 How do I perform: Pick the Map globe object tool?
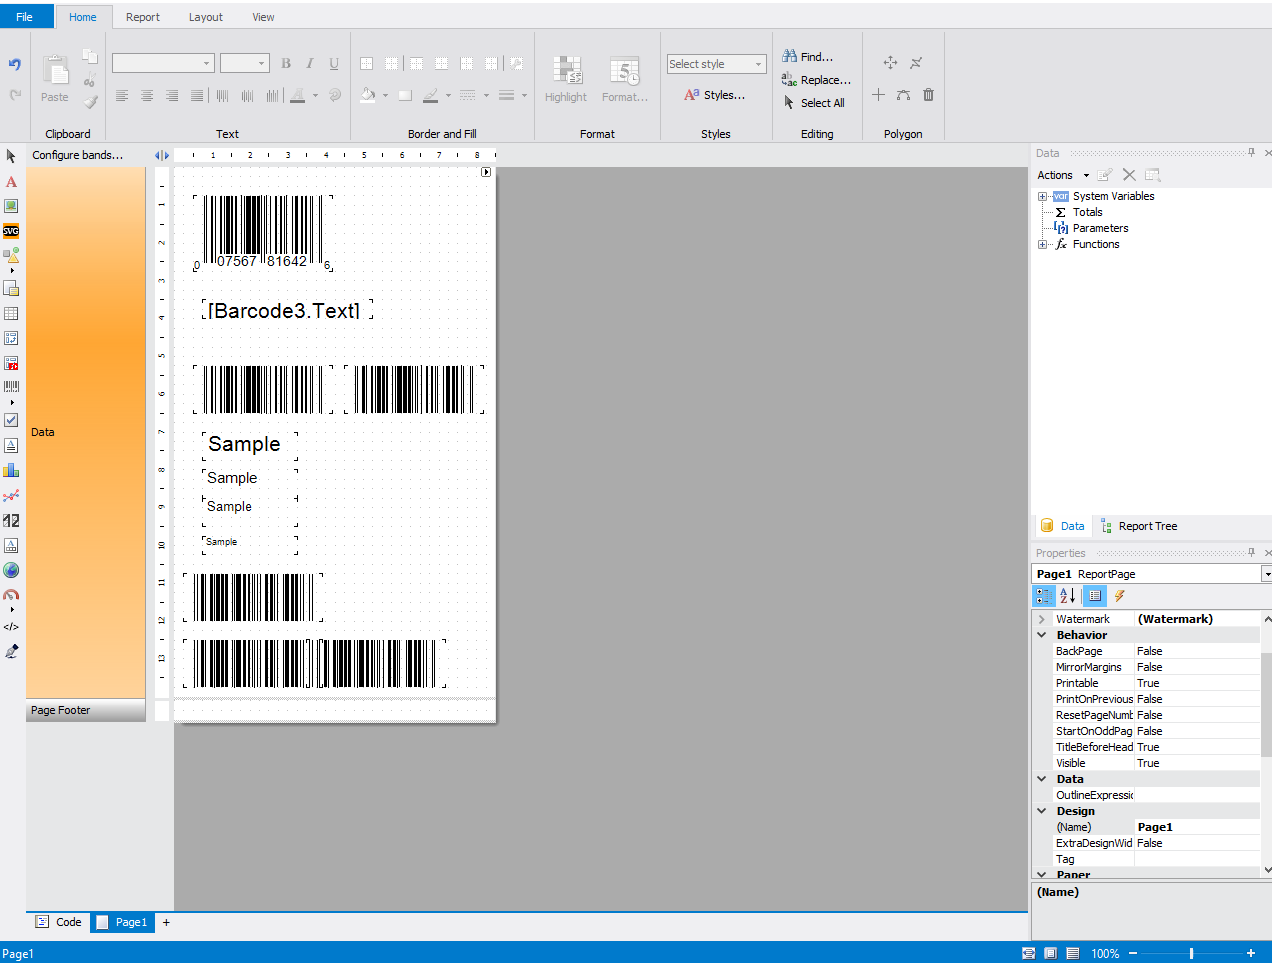(11, 570)
